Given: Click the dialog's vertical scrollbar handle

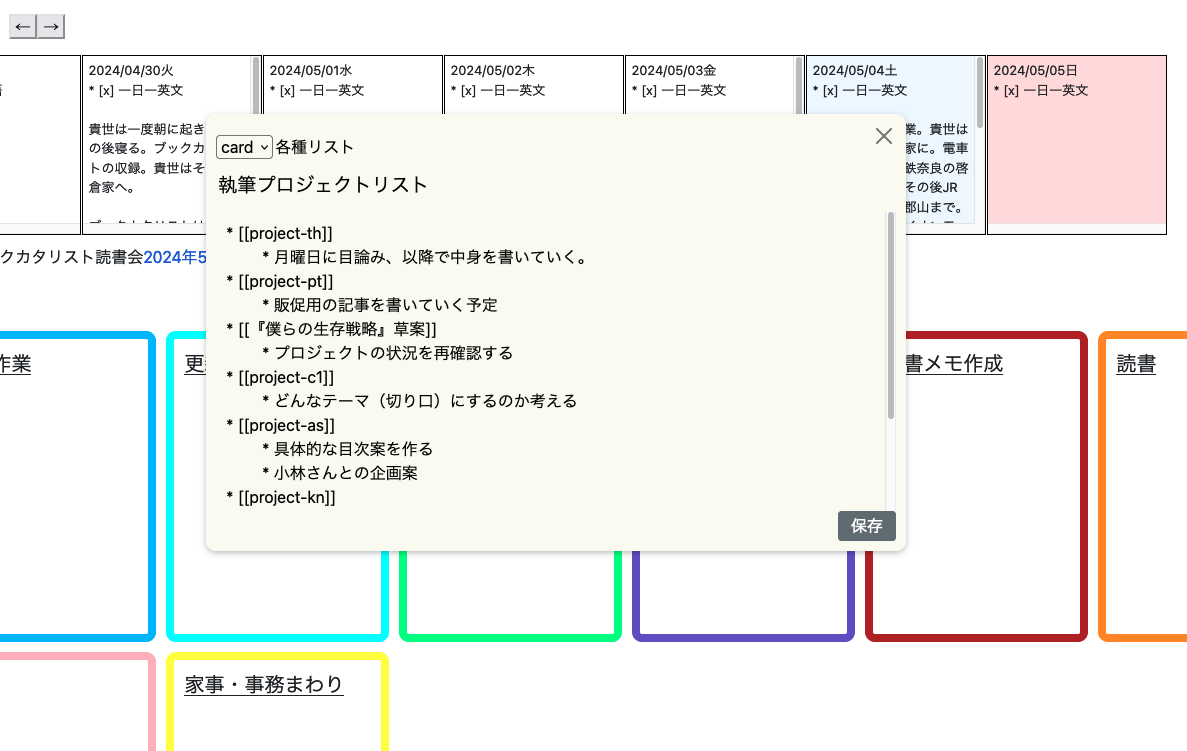Looking at the screenshot, I should (891, 310).
